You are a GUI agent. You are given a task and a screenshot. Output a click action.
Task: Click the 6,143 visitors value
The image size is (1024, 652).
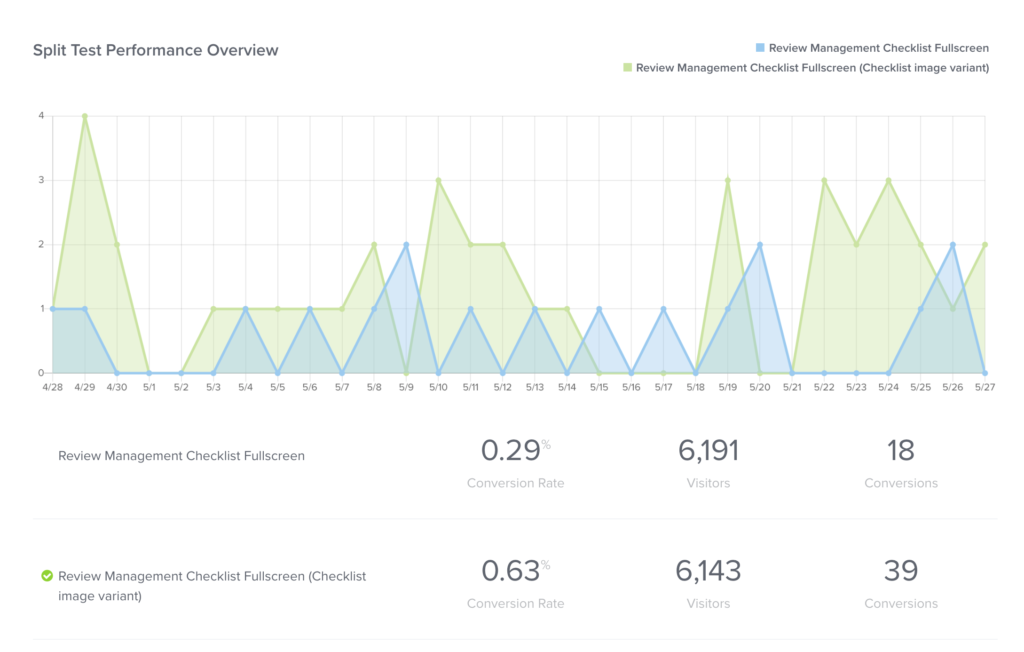(708, 571)
